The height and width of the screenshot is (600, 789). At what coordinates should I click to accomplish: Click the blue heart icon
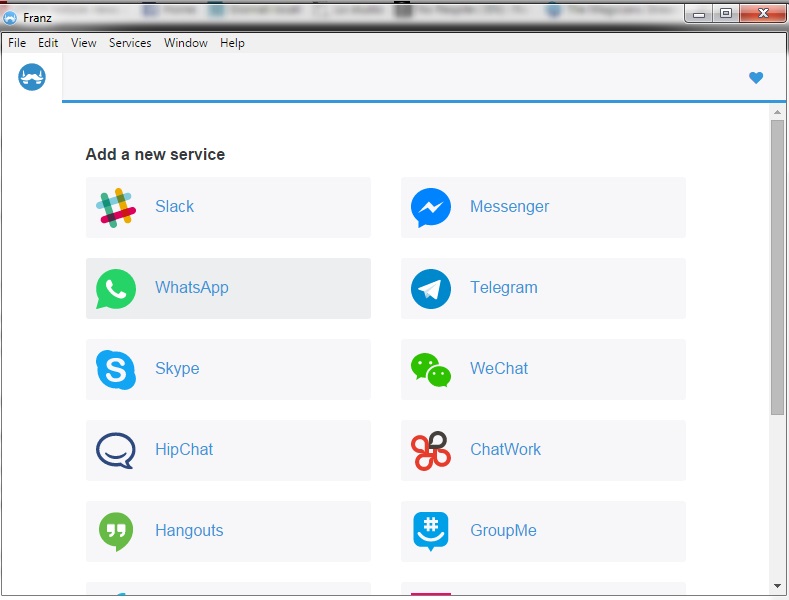(756, 78)
